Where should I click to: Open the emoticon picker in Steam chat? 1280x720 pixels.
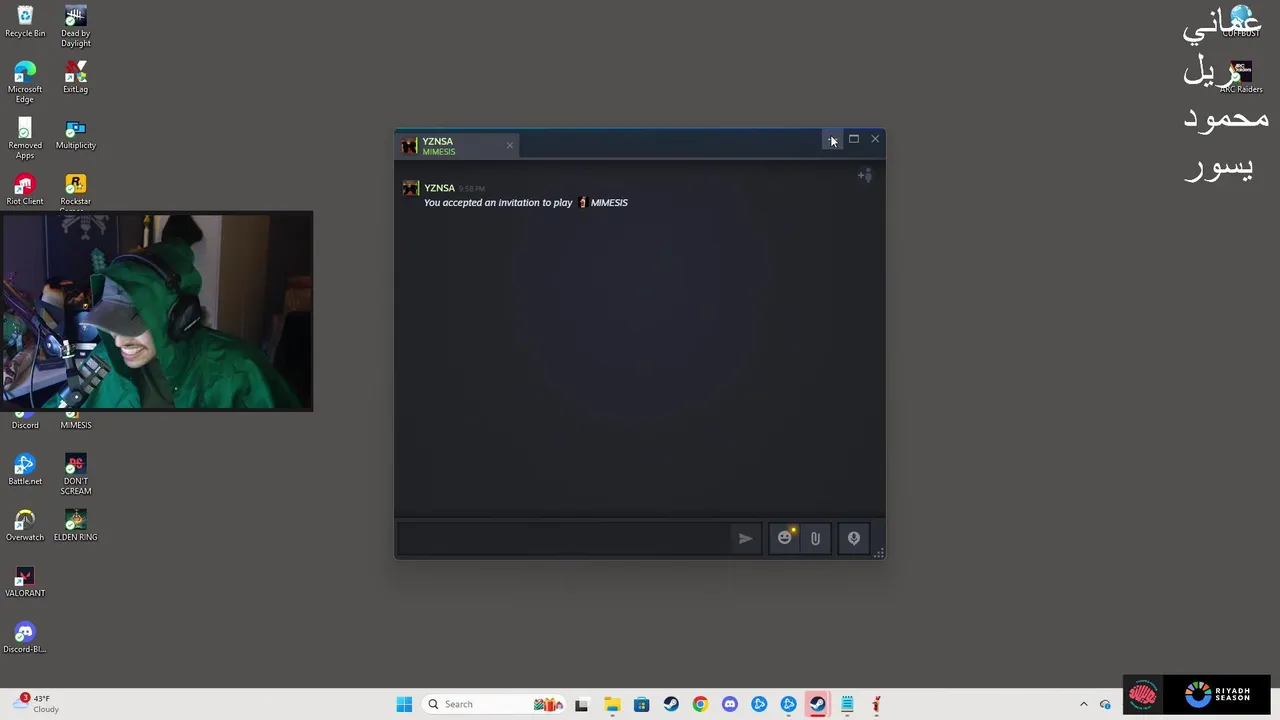tap(785, 538)
